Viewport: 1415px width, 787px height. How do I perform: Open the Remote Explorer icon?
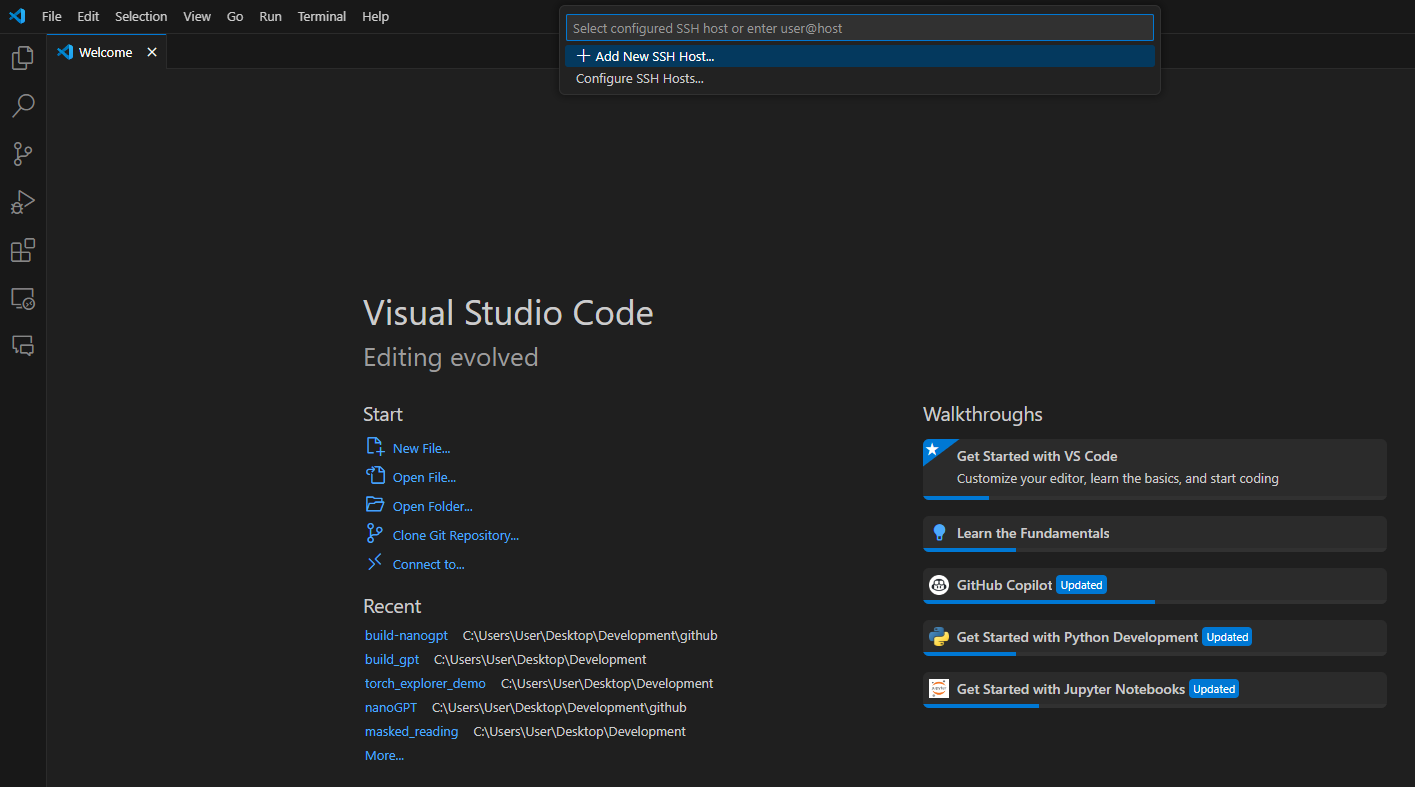[x=22, y=298]
